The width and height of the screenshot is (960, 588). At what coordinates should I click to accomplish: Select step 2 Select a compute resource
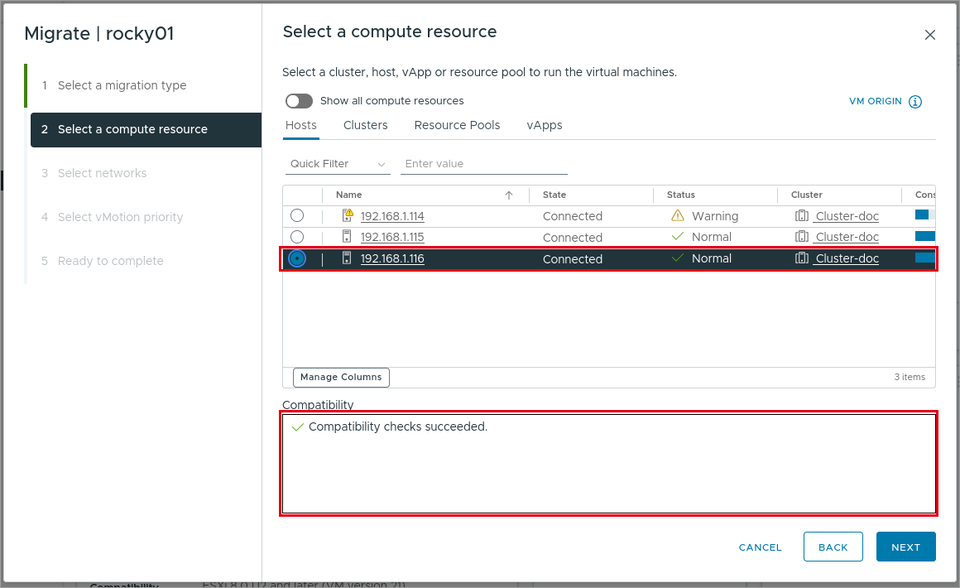tap(146, 129)
